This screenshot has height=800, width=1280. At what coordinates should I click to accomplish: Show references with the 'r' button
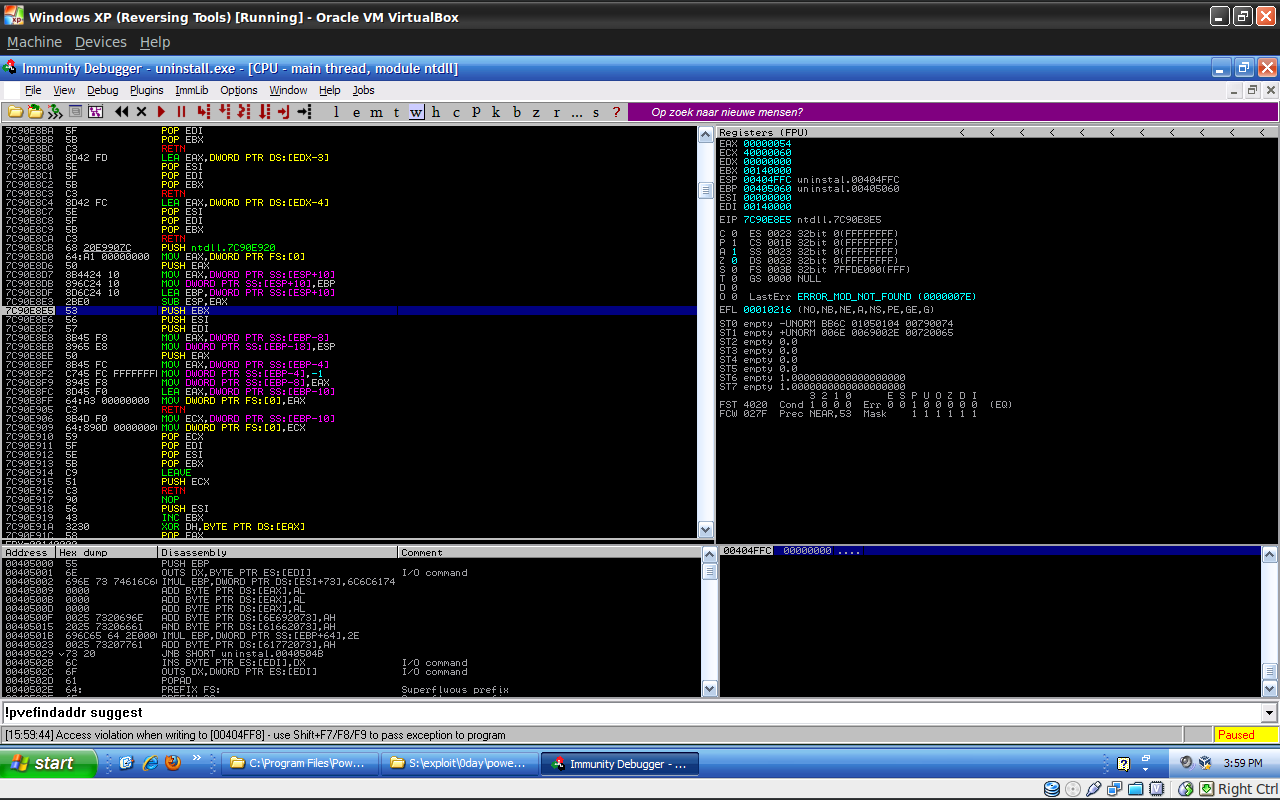tap(556, 112)
